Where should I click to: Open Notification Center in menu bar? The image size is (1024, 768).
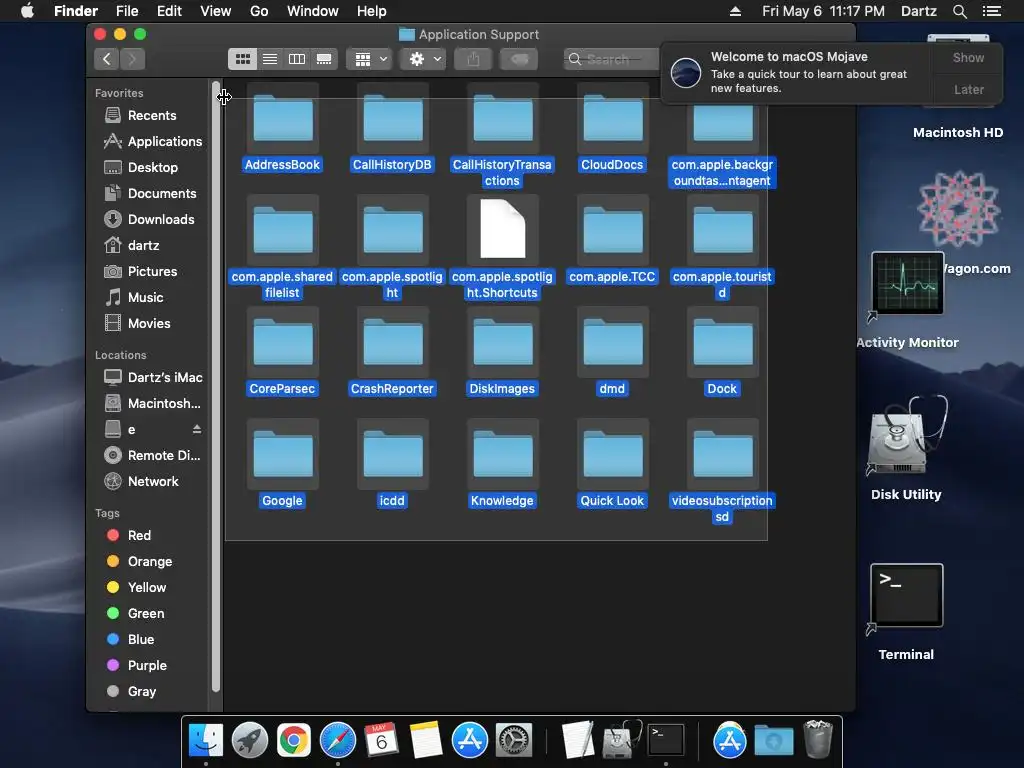992,11
